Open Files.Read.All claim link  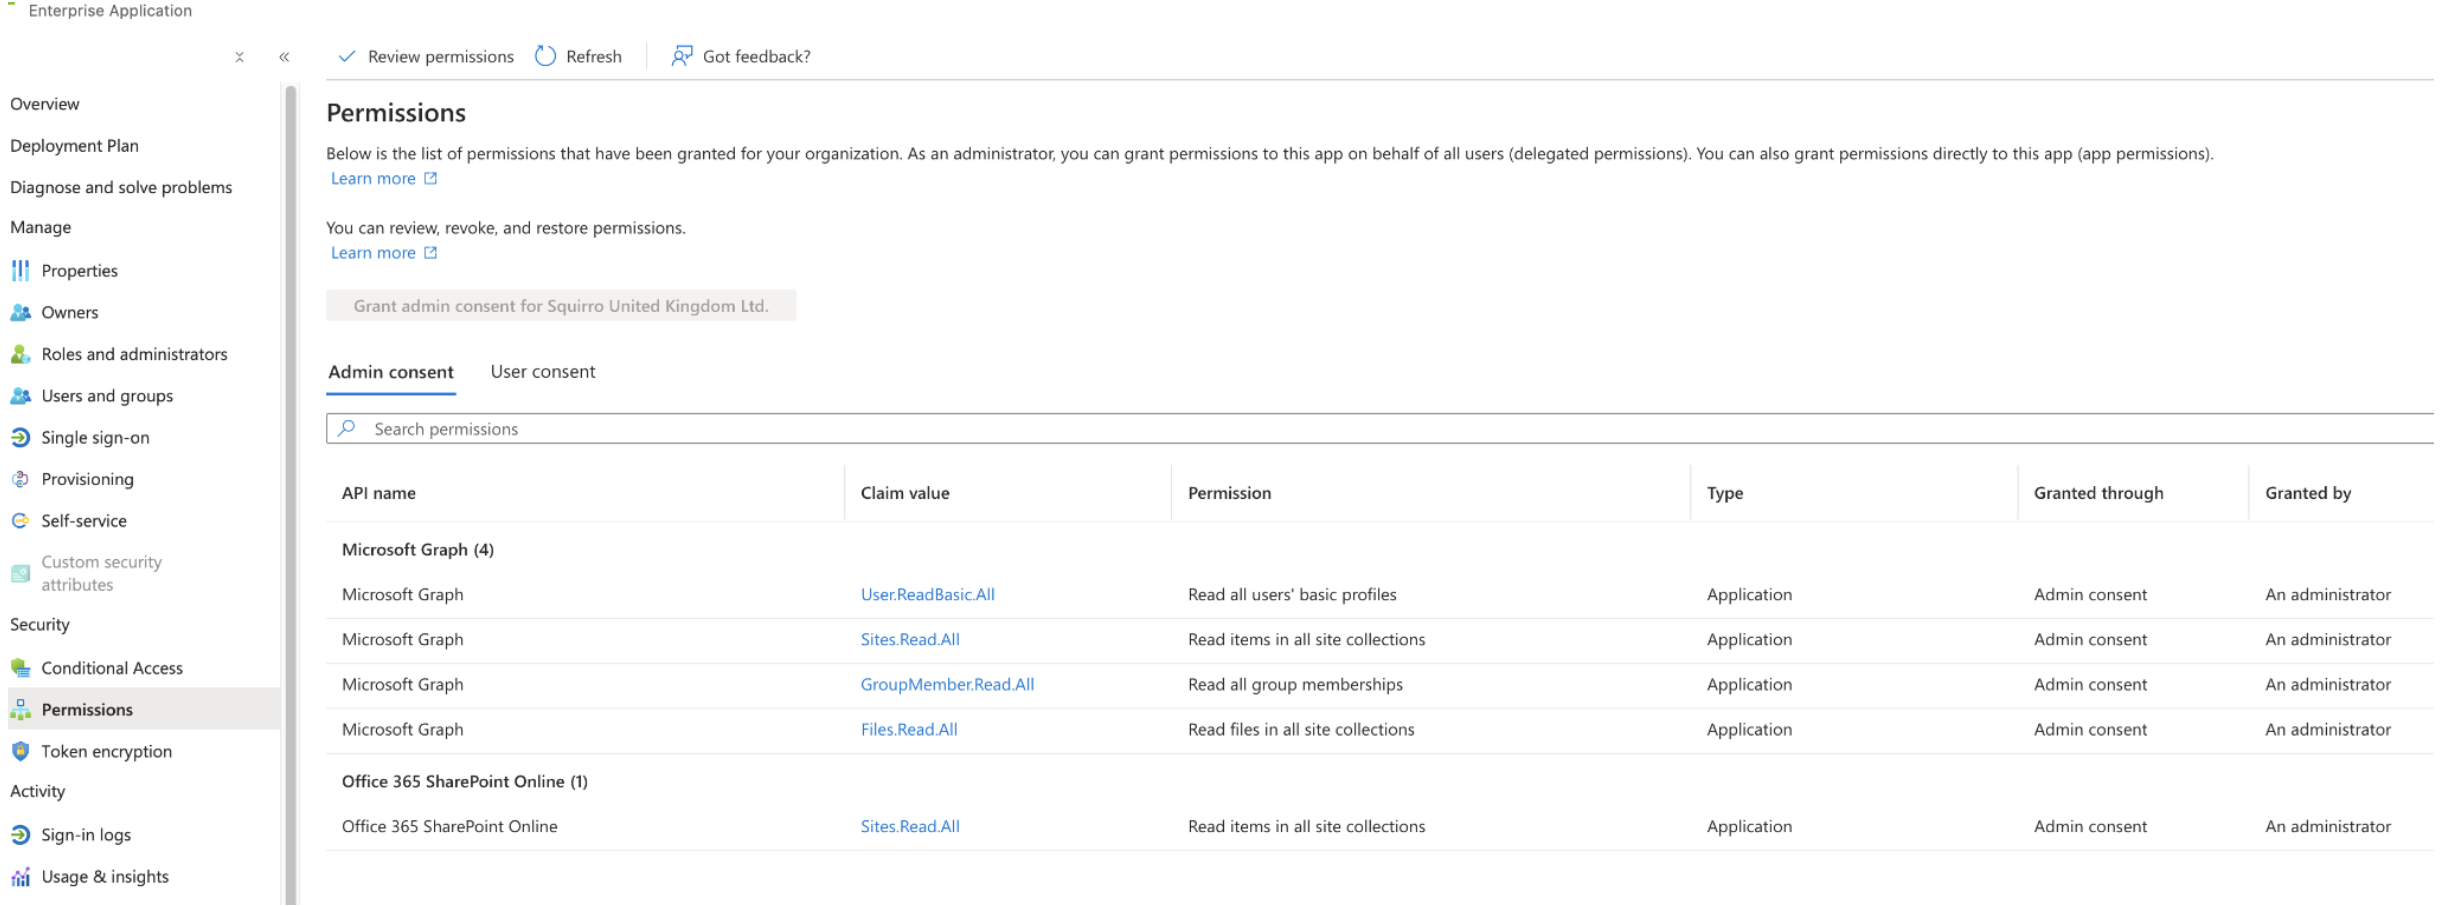[x=909, y=729]
